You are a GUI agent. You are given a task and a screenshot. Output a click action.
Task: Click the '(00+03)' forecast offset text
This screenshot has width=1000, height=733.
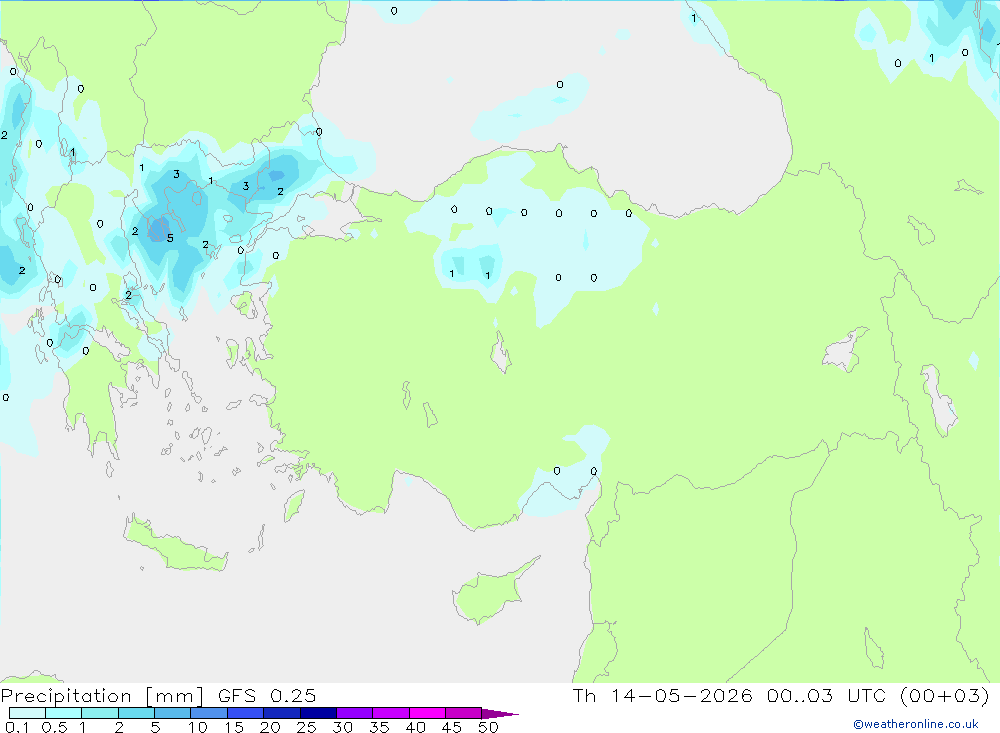945,695
